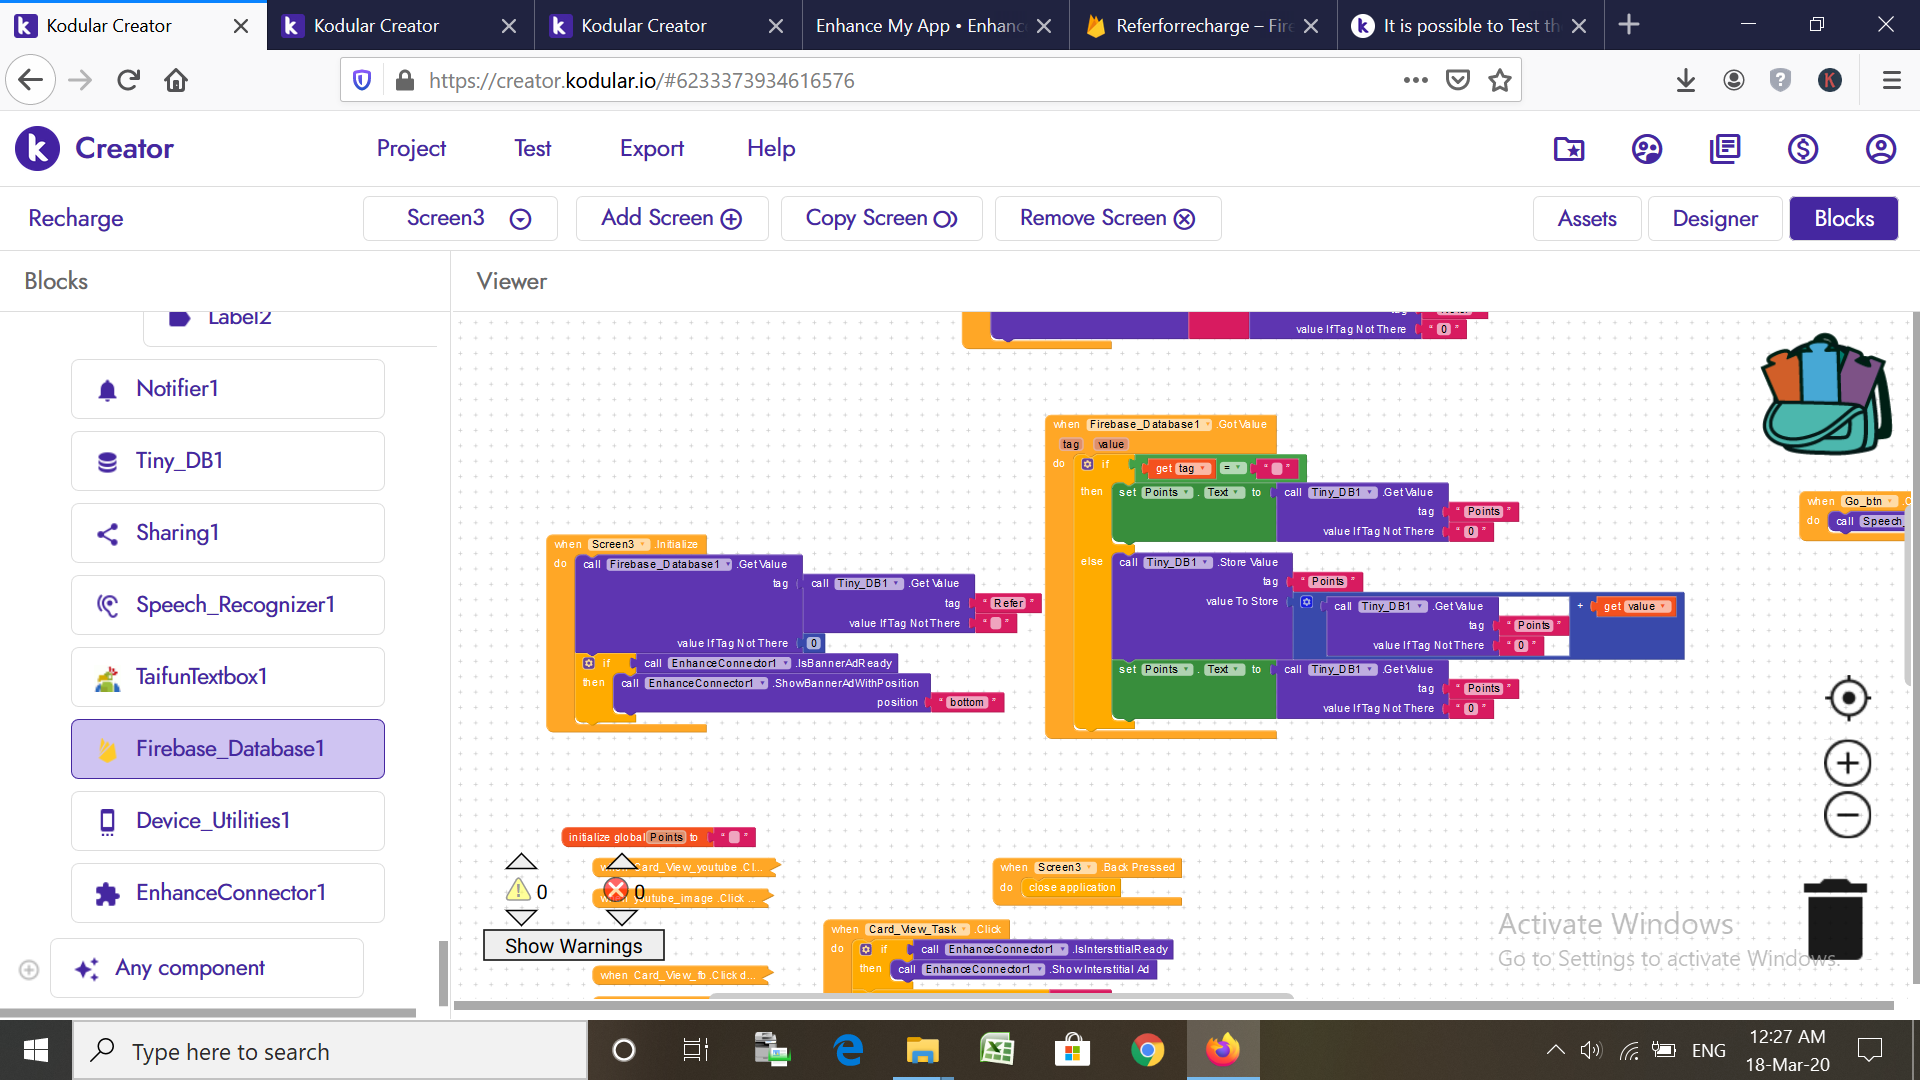Zoom out of the blocks workspace

1848,815
